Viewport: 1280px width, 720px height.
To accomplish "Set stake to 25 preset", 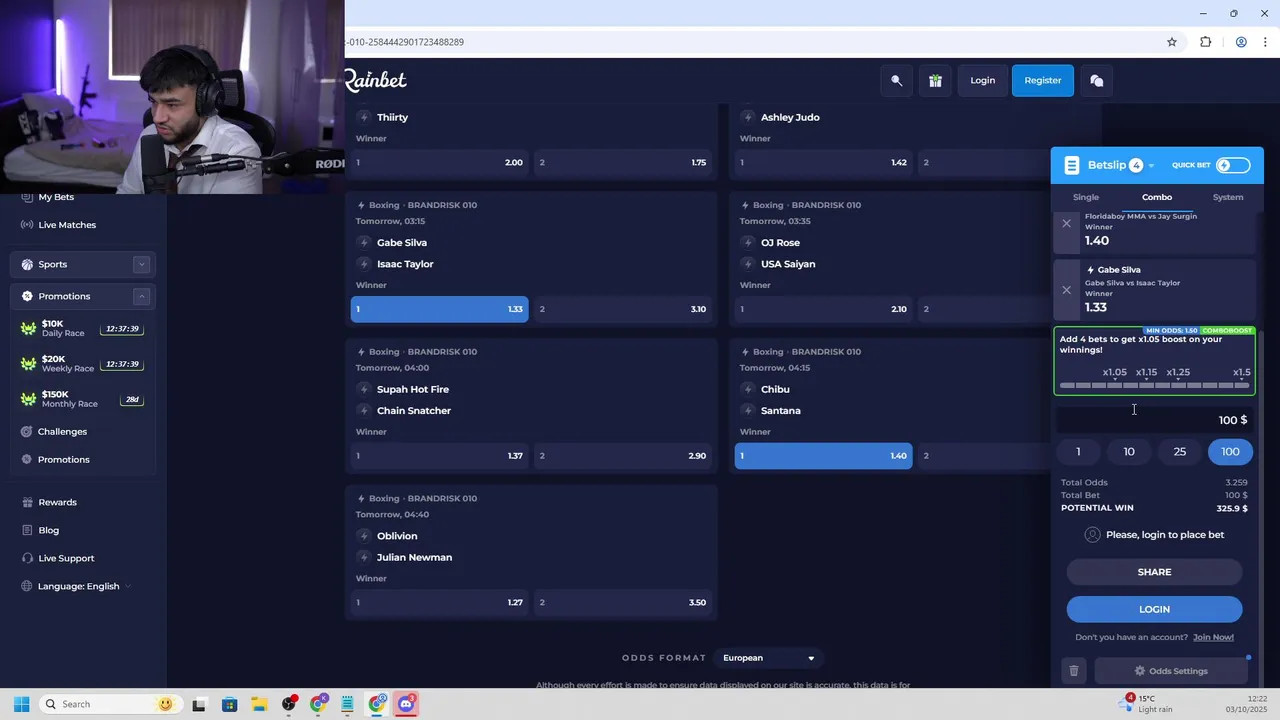I will click(1180, 452).
